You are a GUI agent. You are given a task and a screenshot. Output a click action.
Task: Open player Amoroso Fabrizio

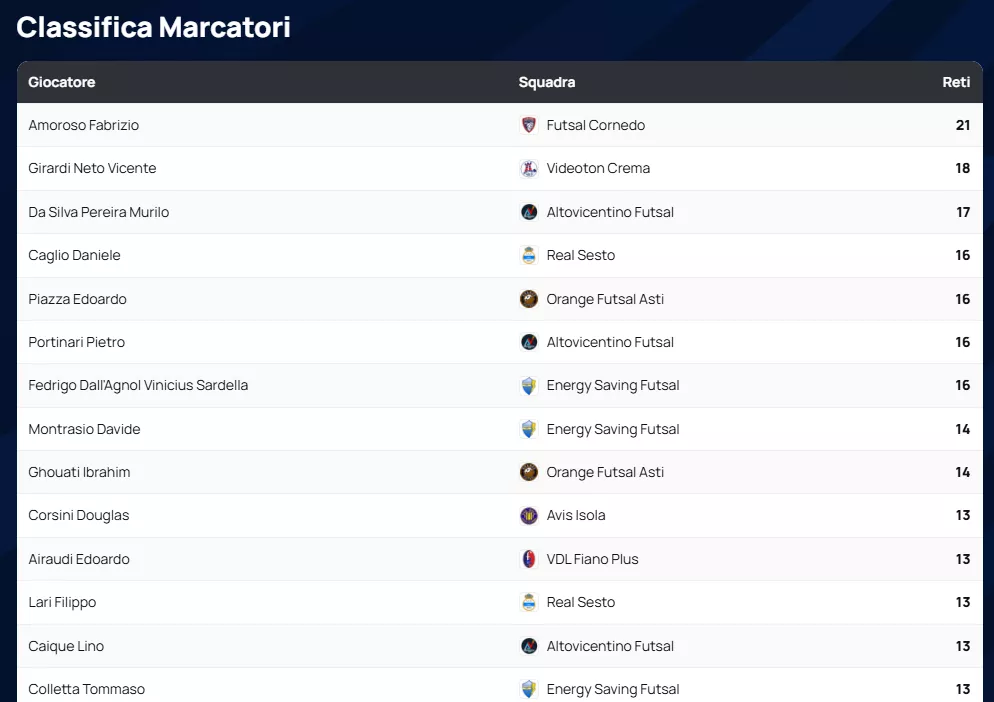(84, 125)
